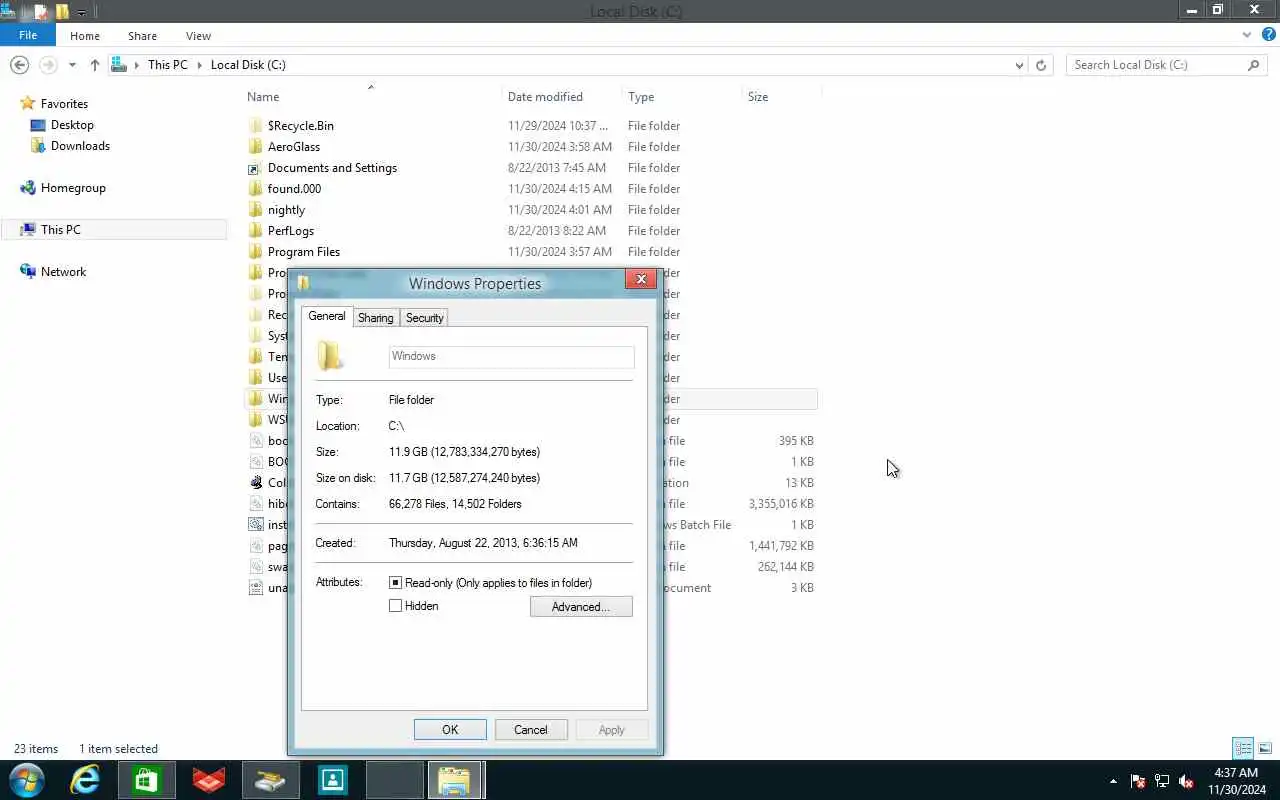Select the AeroGlass folder icon
1280x800 pixels.
tap(255, 147)
